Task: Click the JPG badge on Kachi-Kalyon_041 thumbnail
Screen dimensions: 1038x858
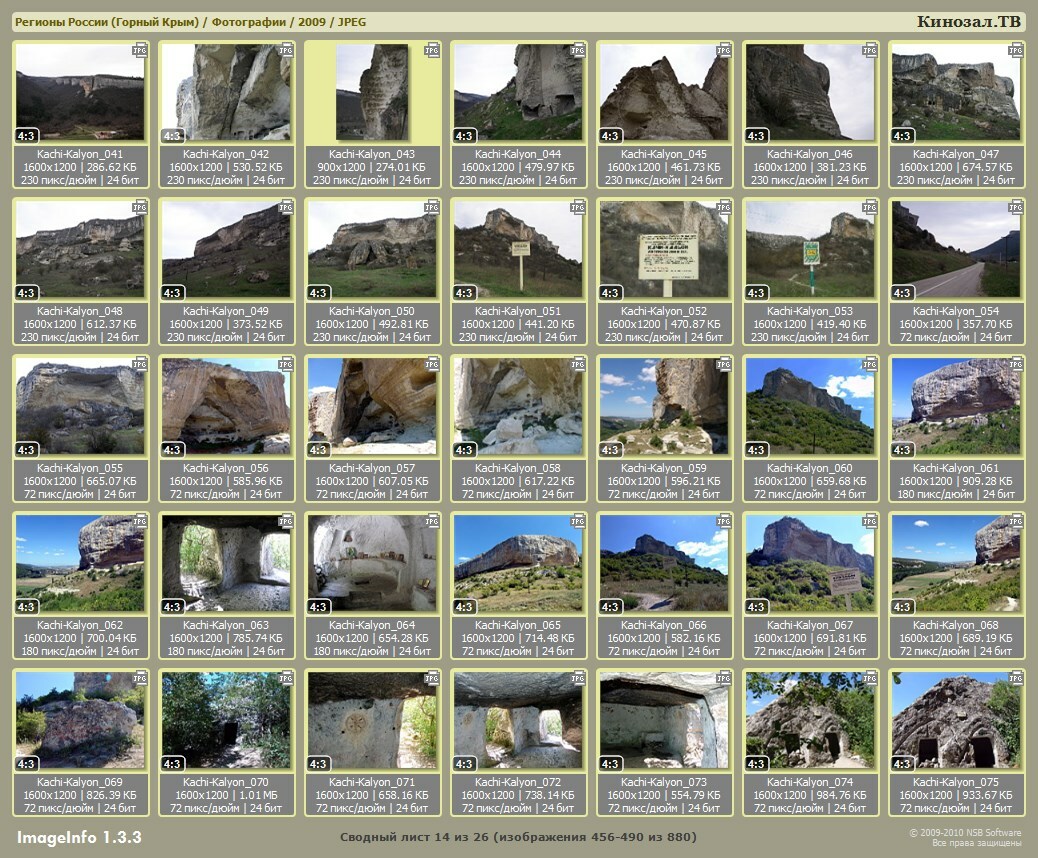Action: tap(140, 50)
